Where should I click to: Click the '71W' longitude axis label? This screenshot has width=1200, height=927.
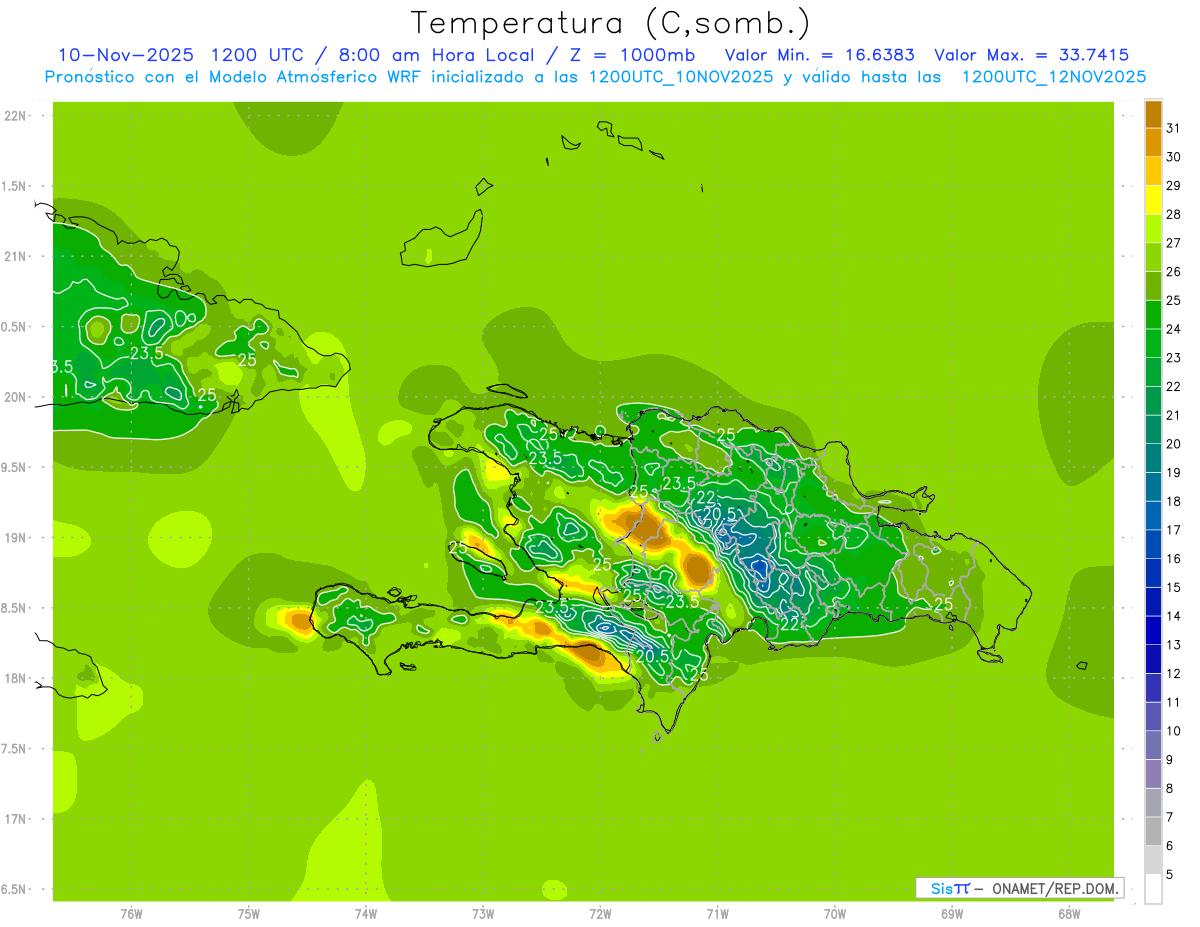717,914
